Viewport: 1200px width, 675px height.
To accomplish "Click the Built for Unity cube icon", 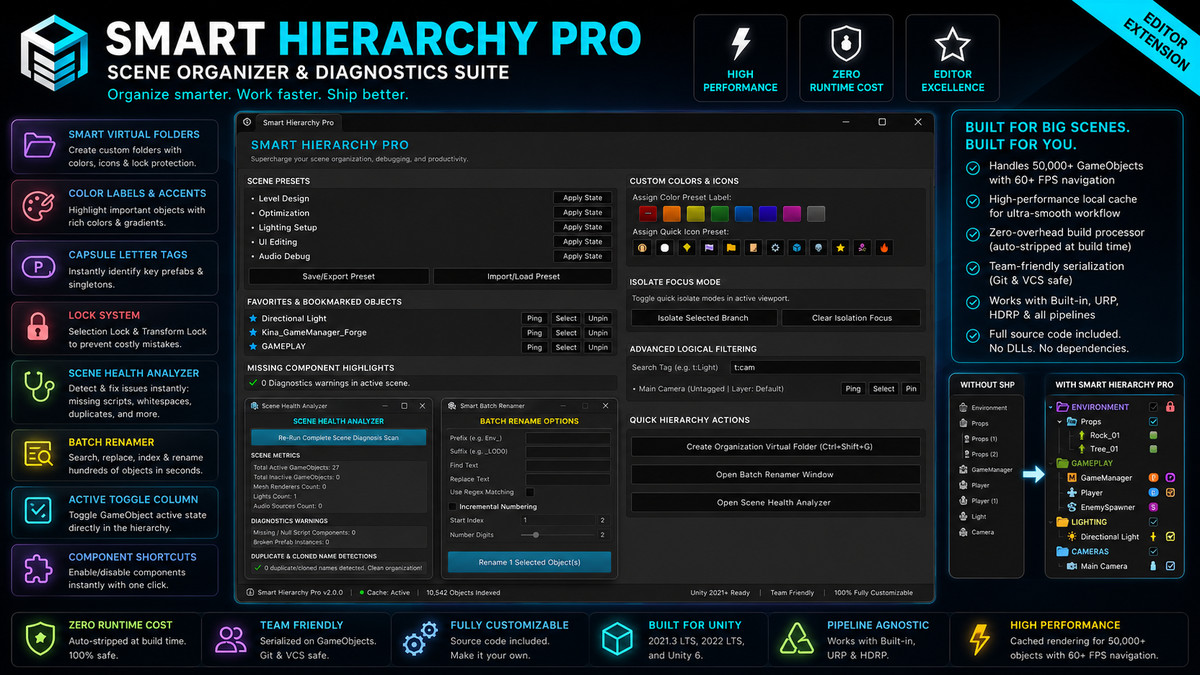I will point(619,639).
